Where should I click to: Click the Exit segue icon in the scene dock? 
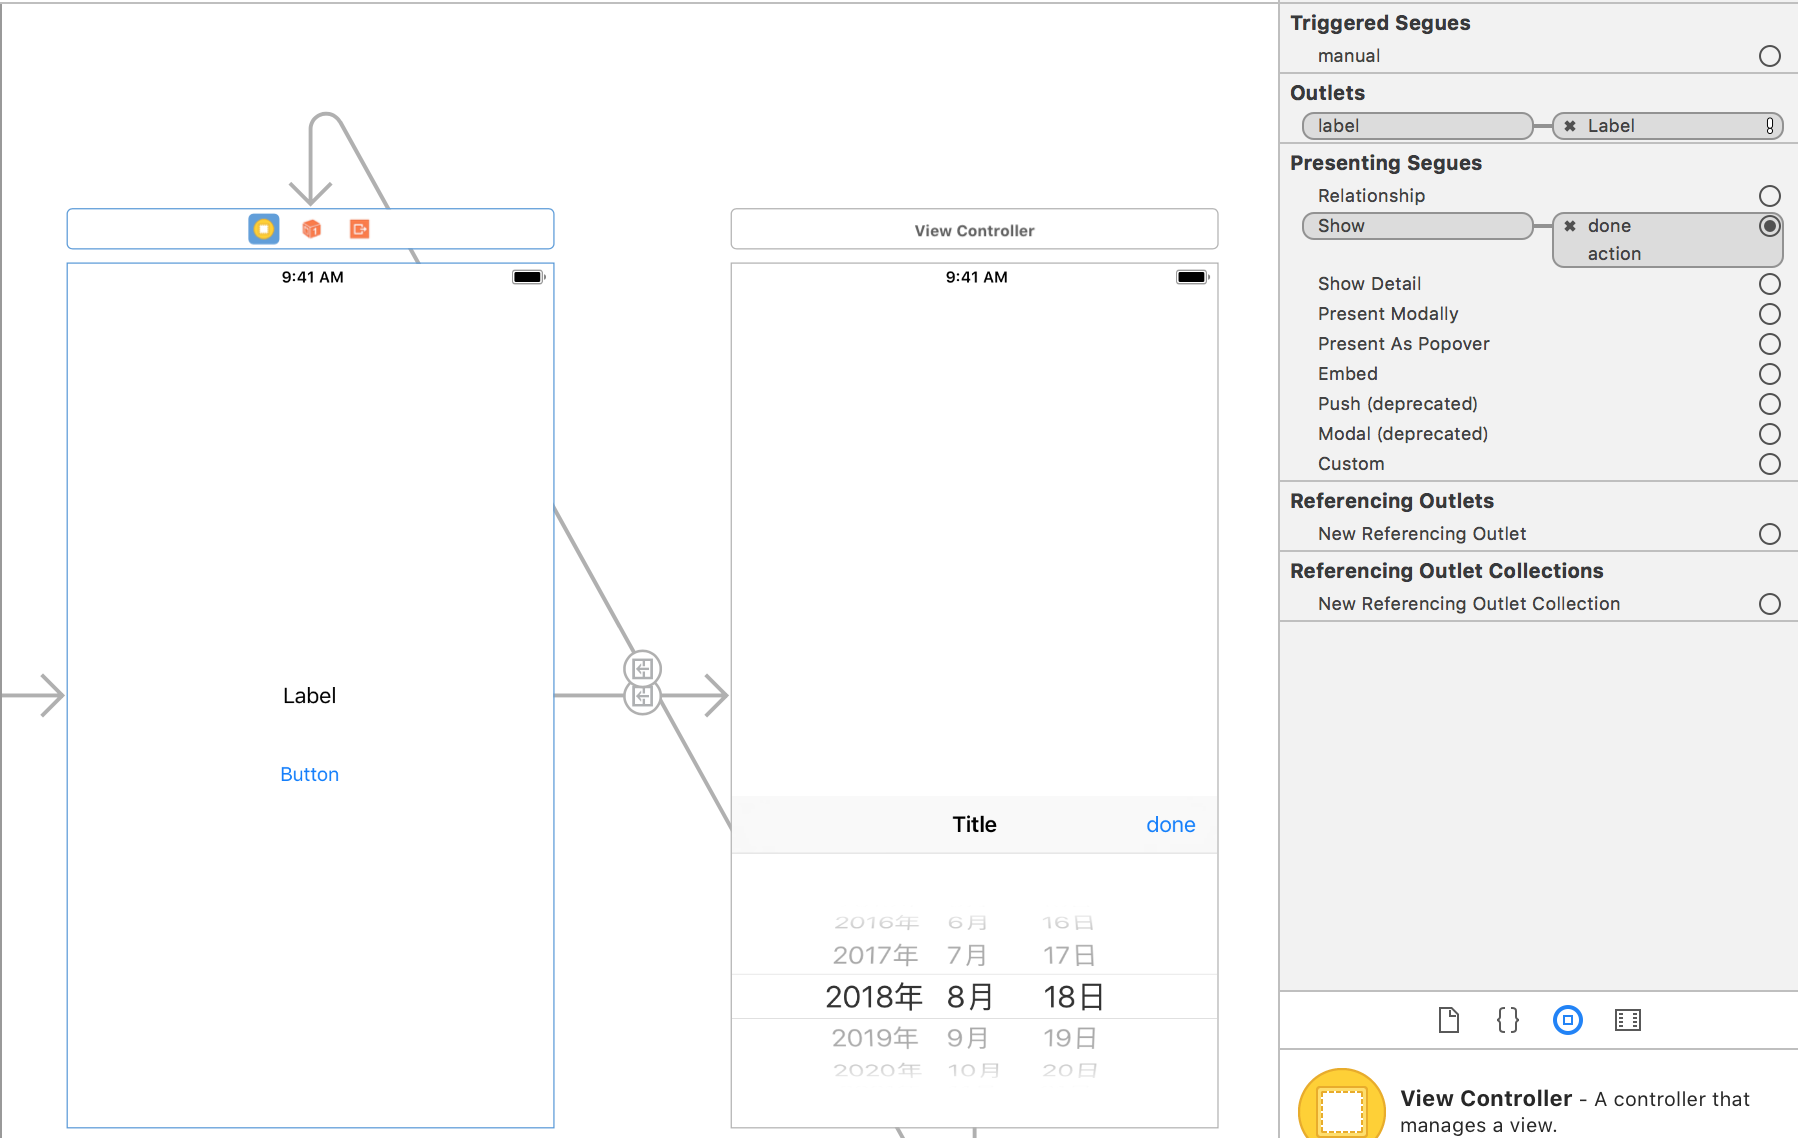click(359, 229)
